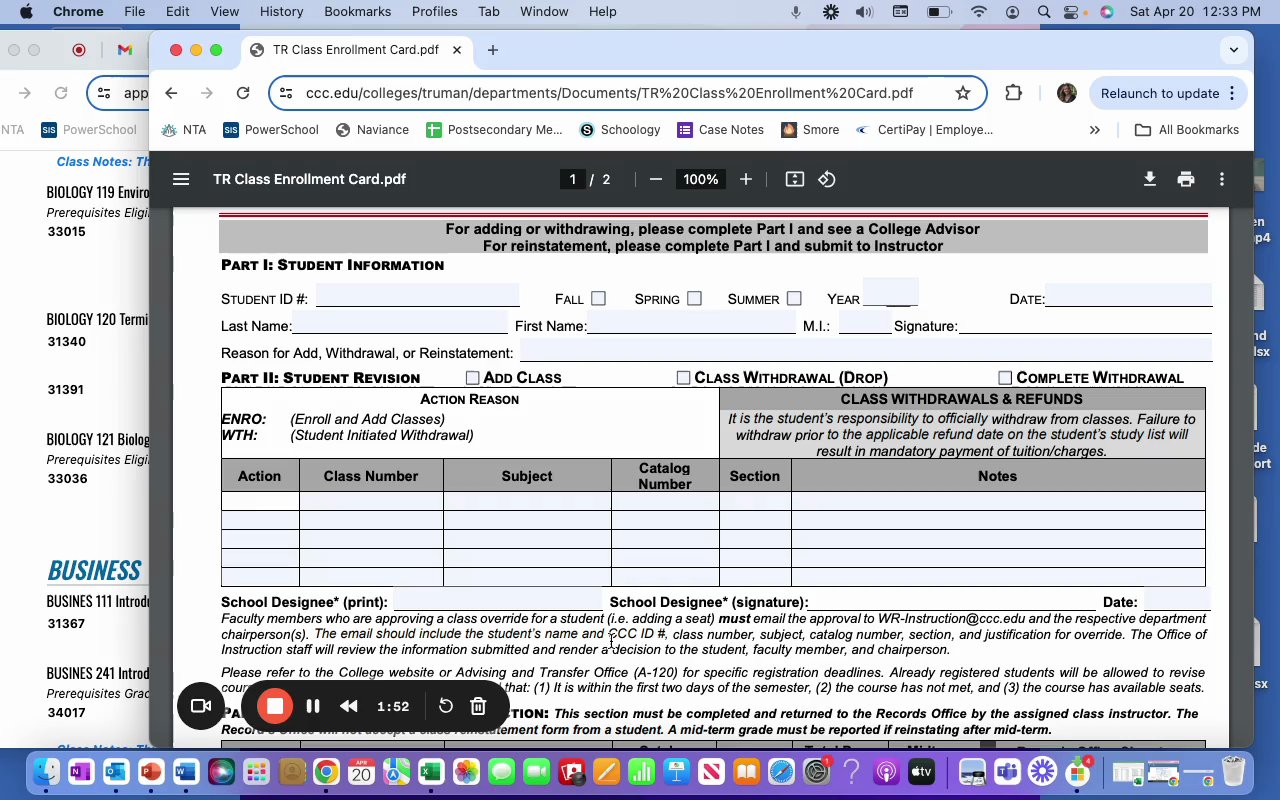
Task: Click the Reason for Add, Withdrawal field
Action: coord(865,352)
